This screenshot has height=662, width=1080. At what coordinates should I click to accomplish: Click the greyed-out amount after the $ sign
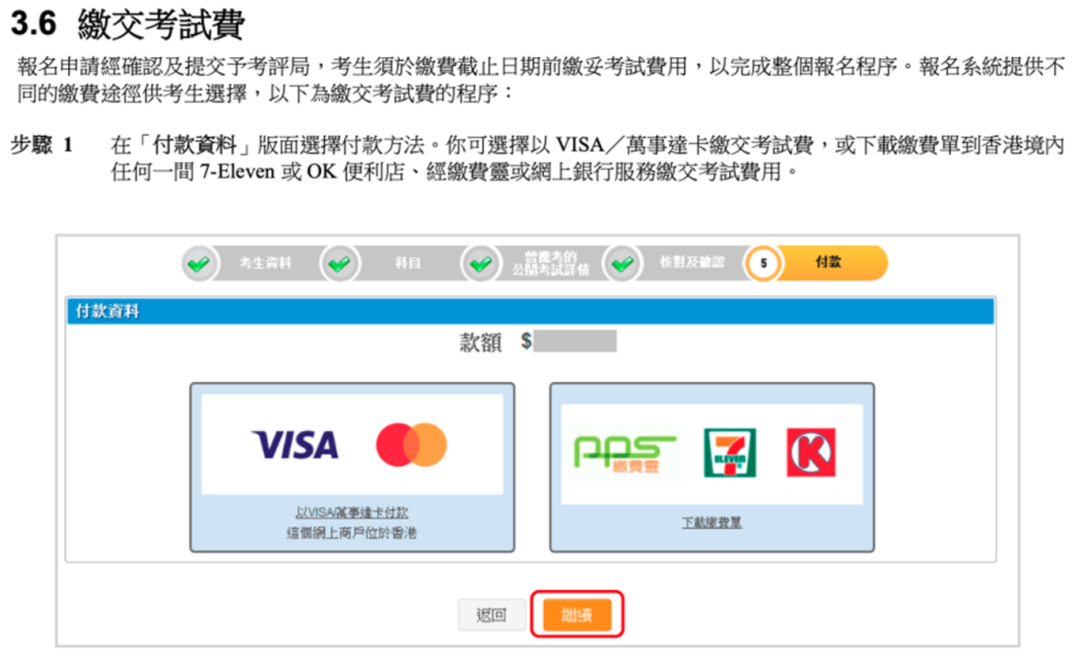(574, 341)
